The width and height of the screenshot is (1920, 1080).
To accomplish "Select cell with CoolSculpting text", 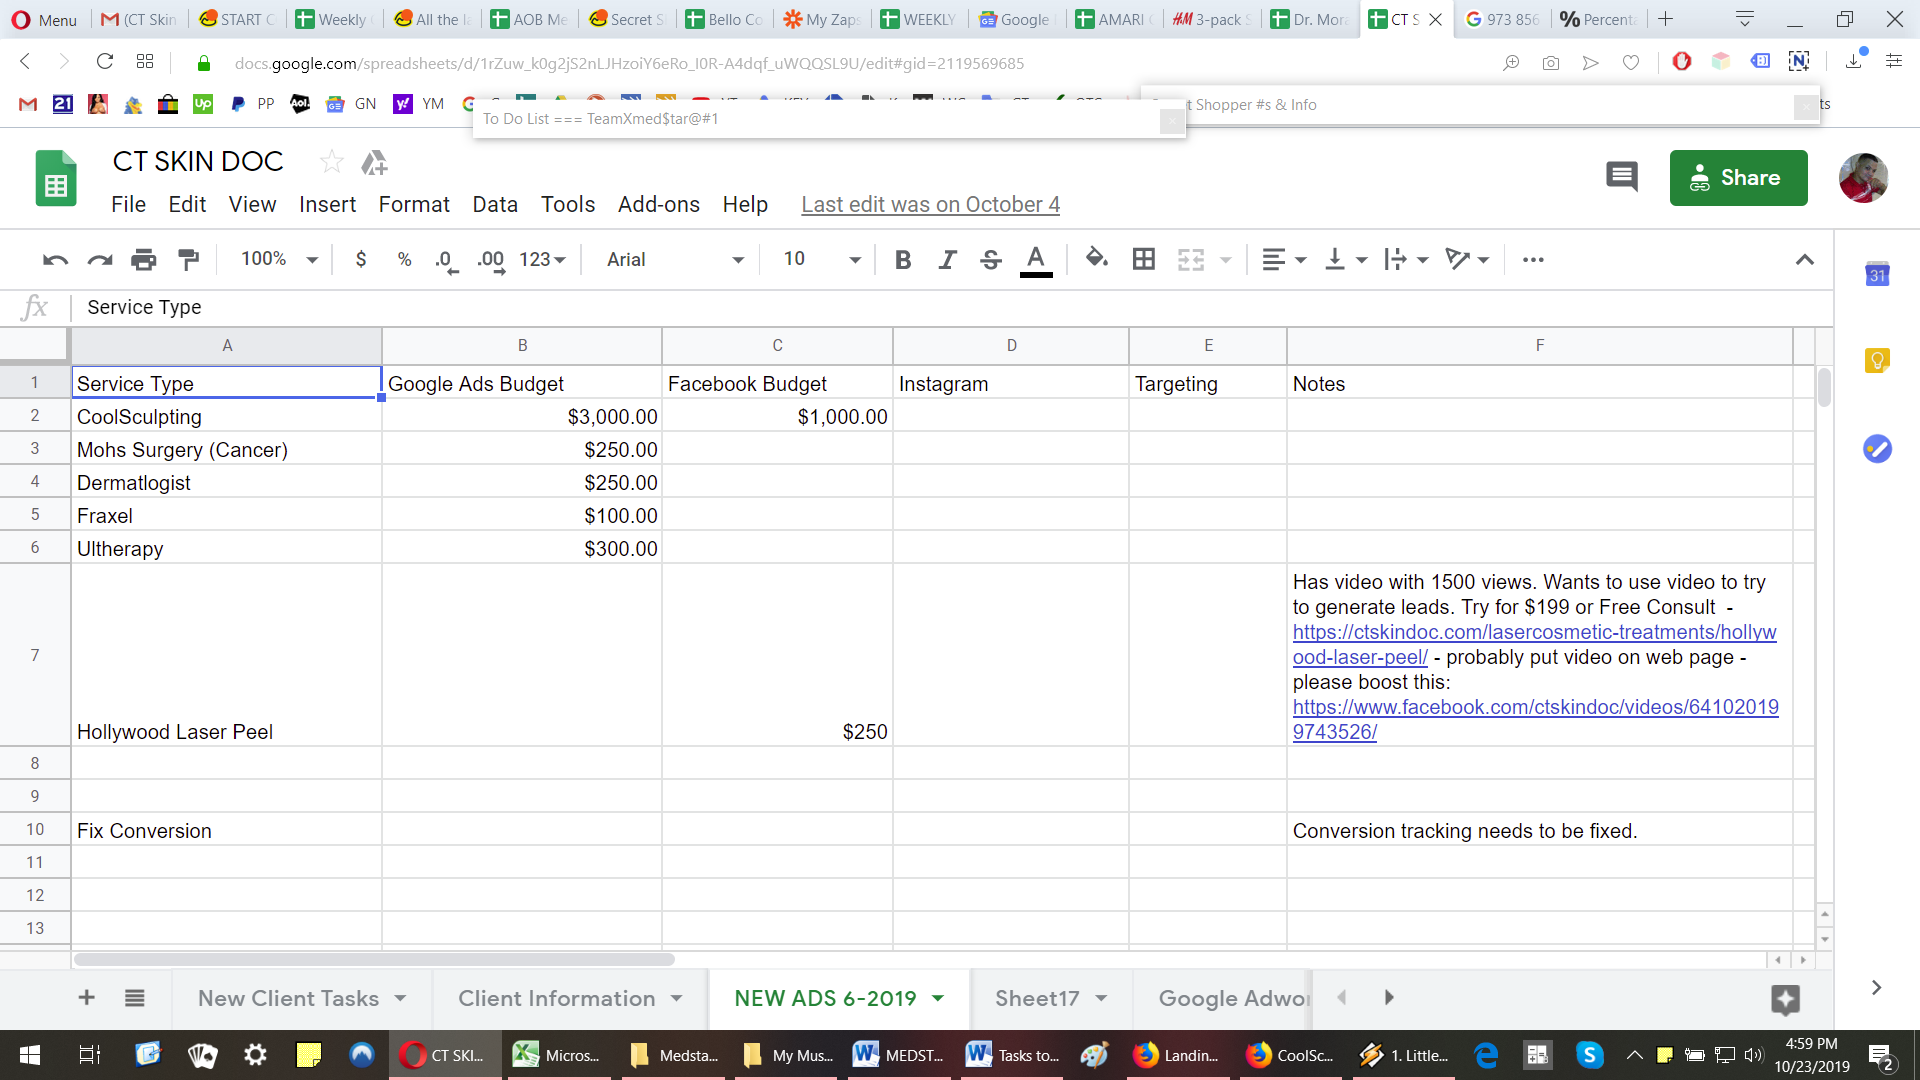I will (x=227, y=417).
